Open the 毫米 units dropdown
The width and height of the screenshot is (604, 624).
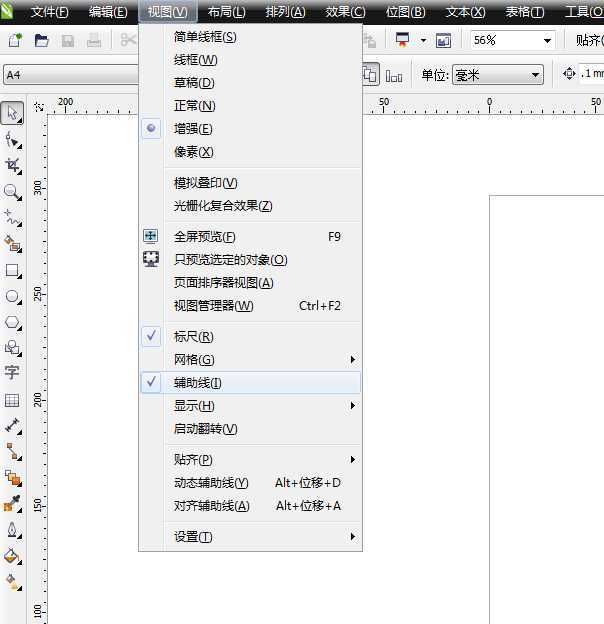pyautogui.click(x=536, y=75)
